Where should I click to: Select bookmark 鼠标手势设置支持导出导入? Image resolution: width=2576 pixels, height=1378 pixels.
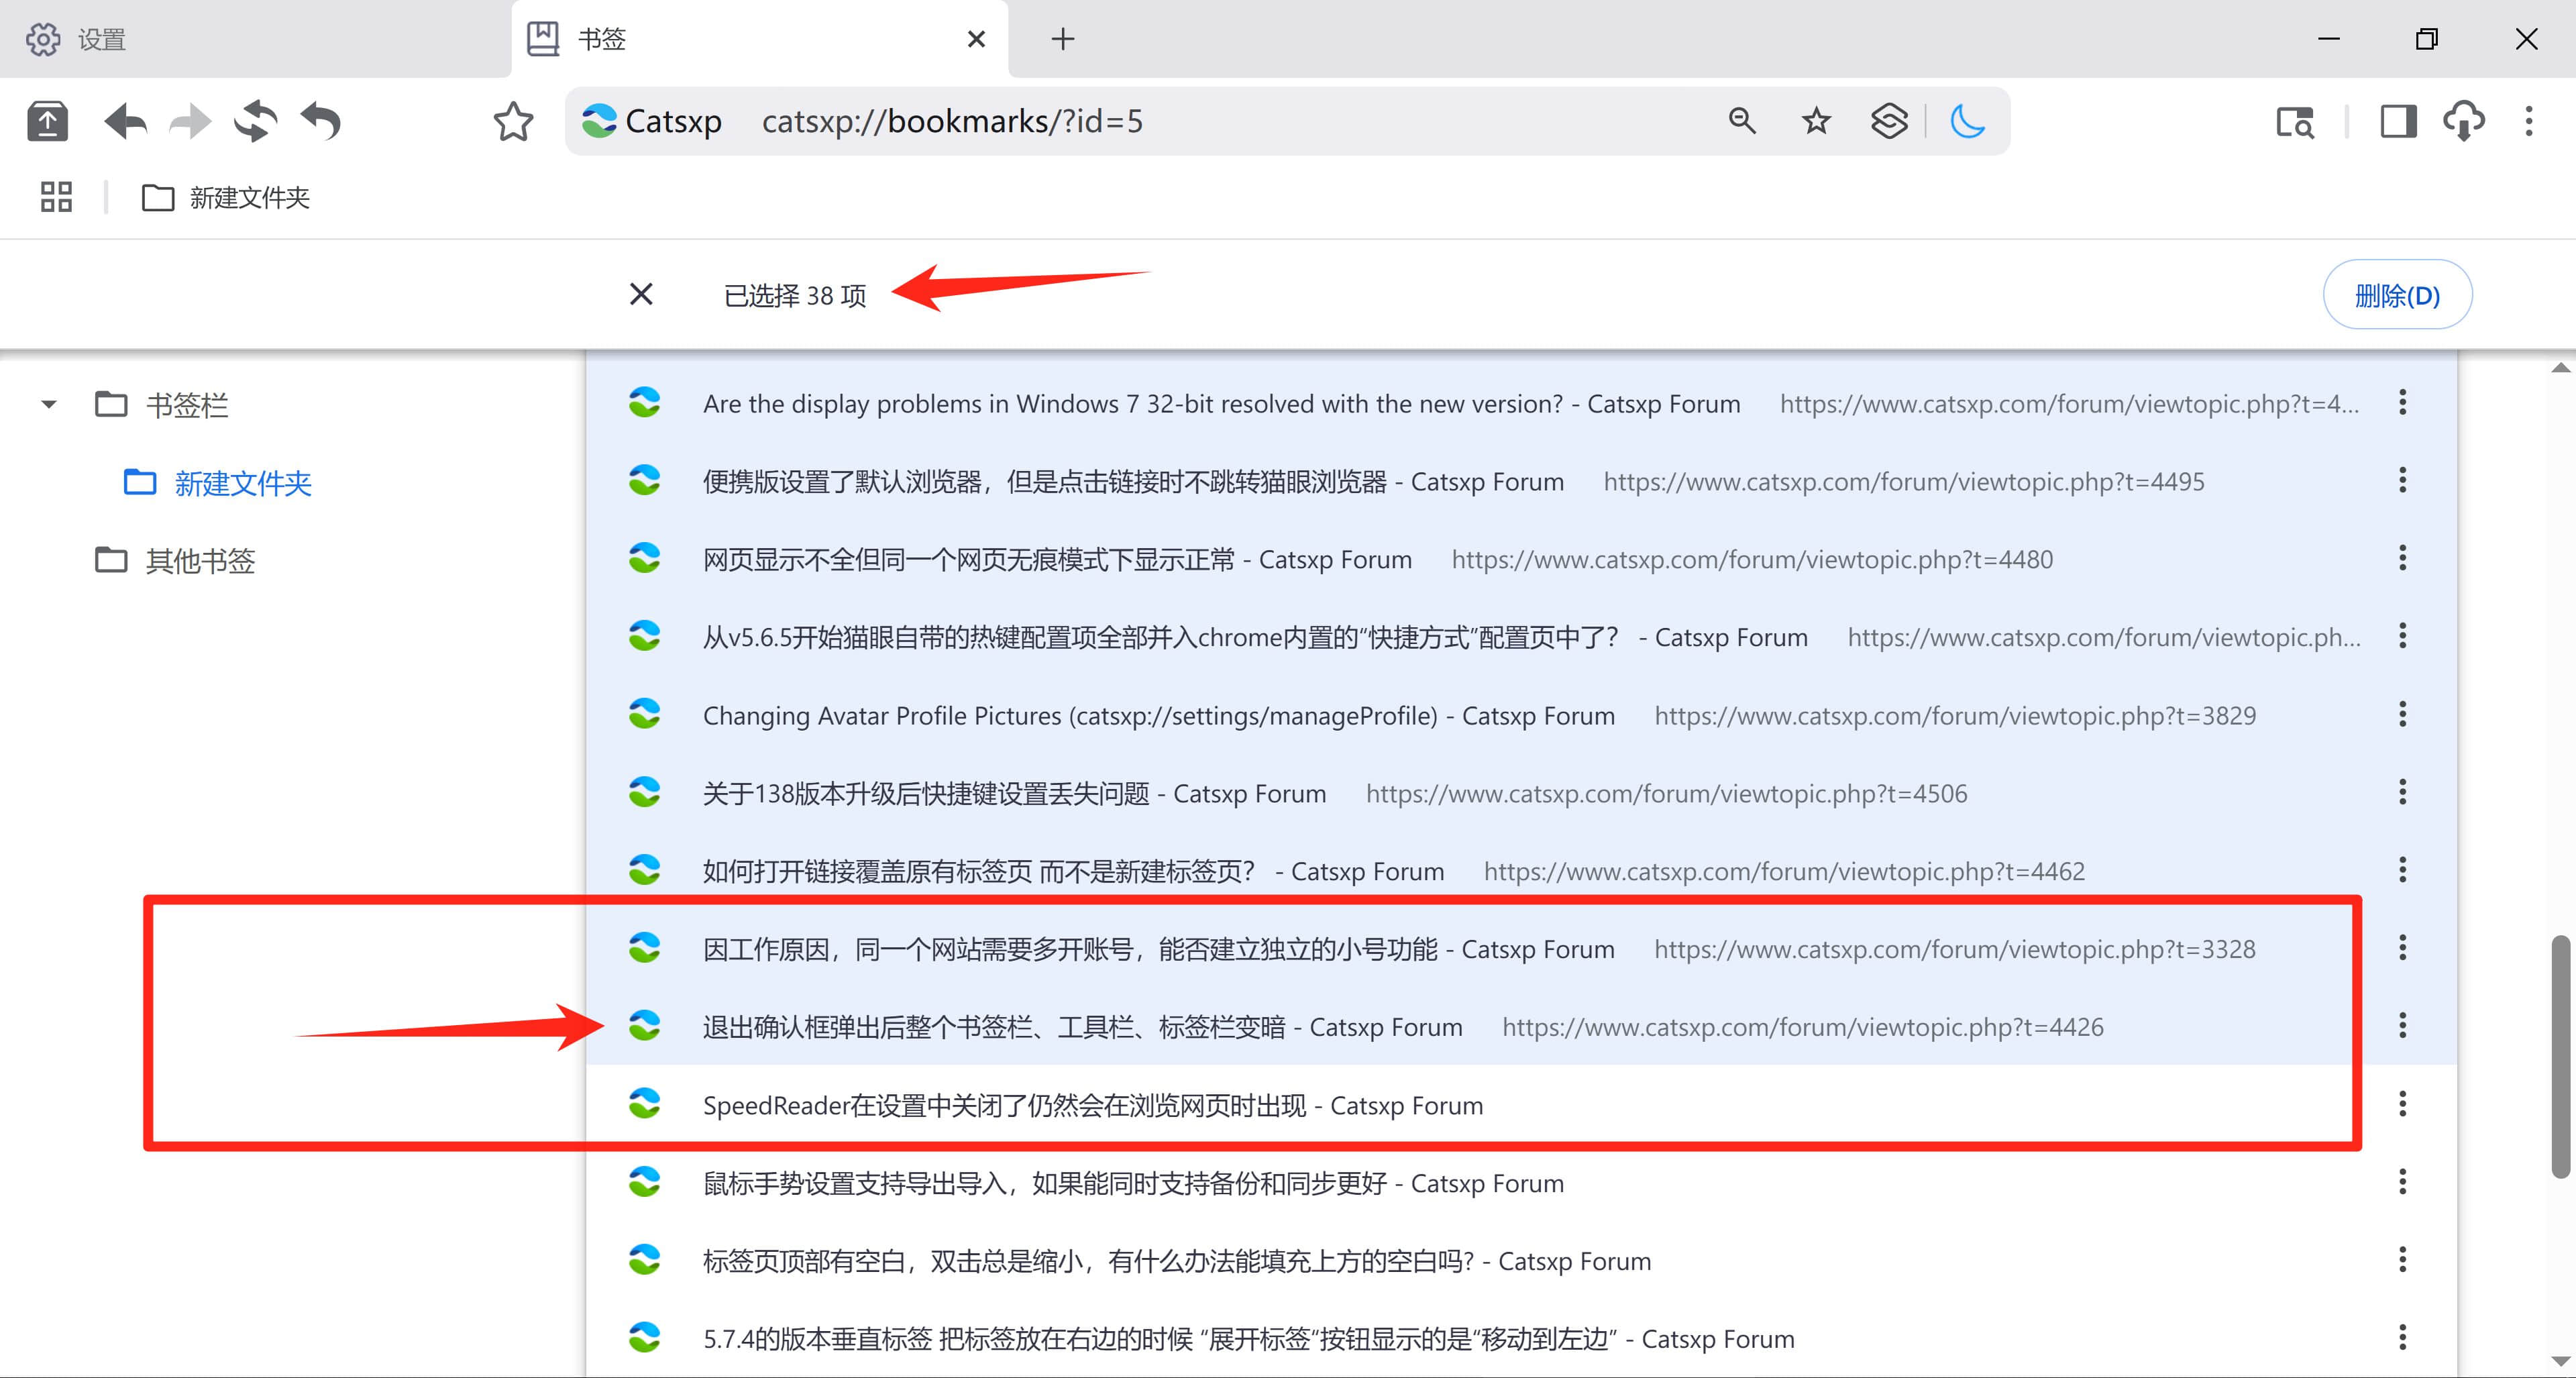click(x=1520, y=1183)
